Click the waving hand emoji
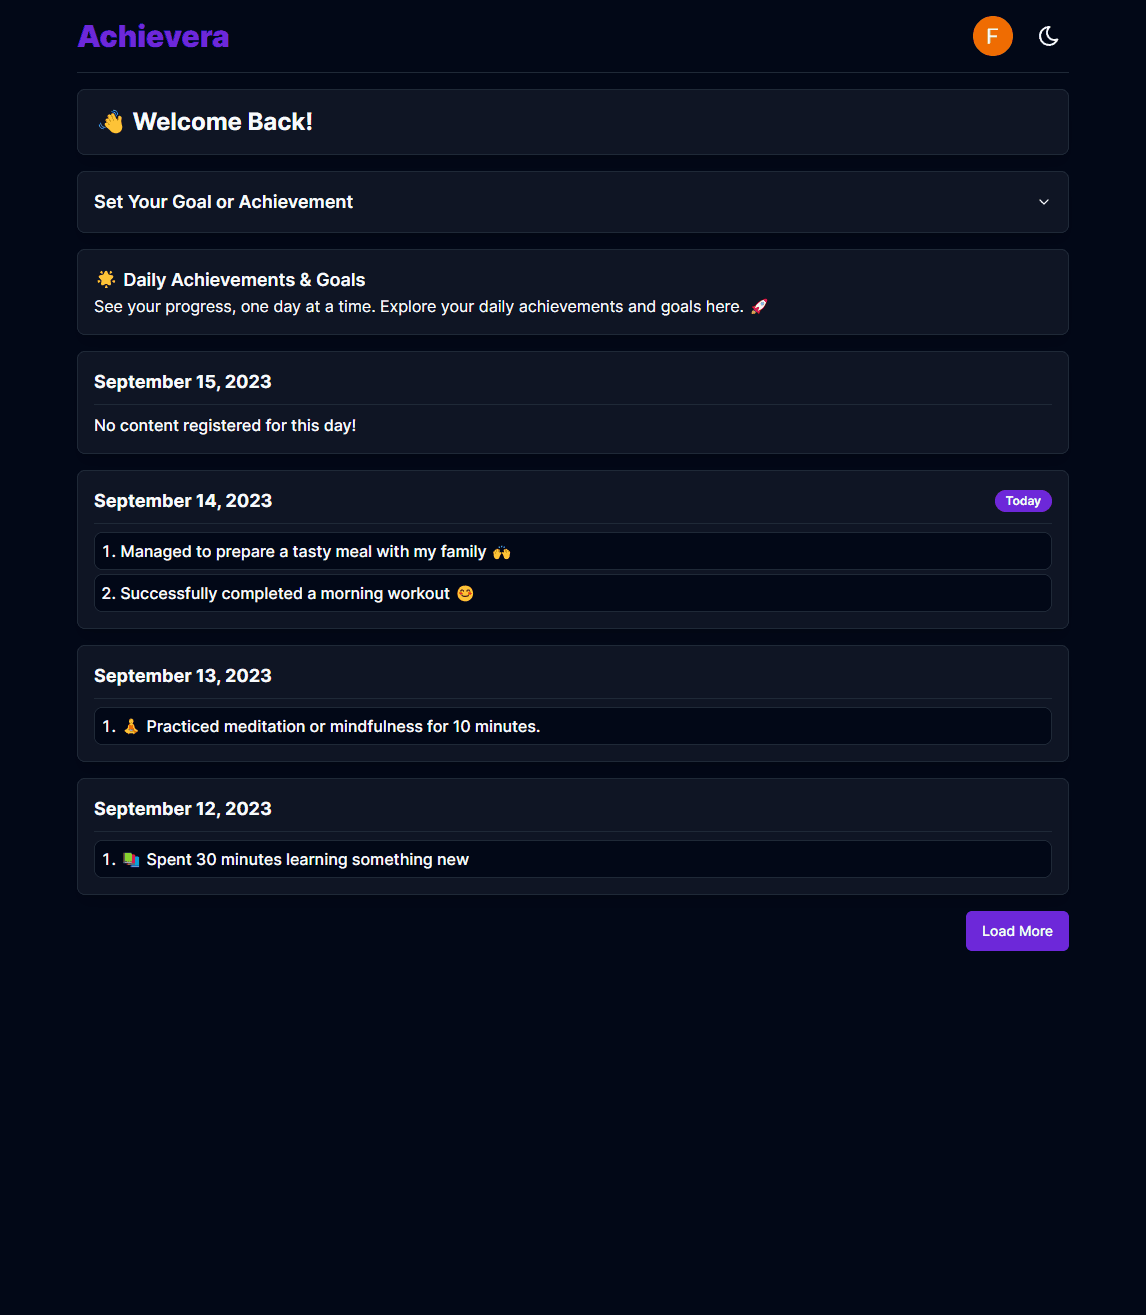The height and width of the screenshot is (1315, 1146). point(111,122)
